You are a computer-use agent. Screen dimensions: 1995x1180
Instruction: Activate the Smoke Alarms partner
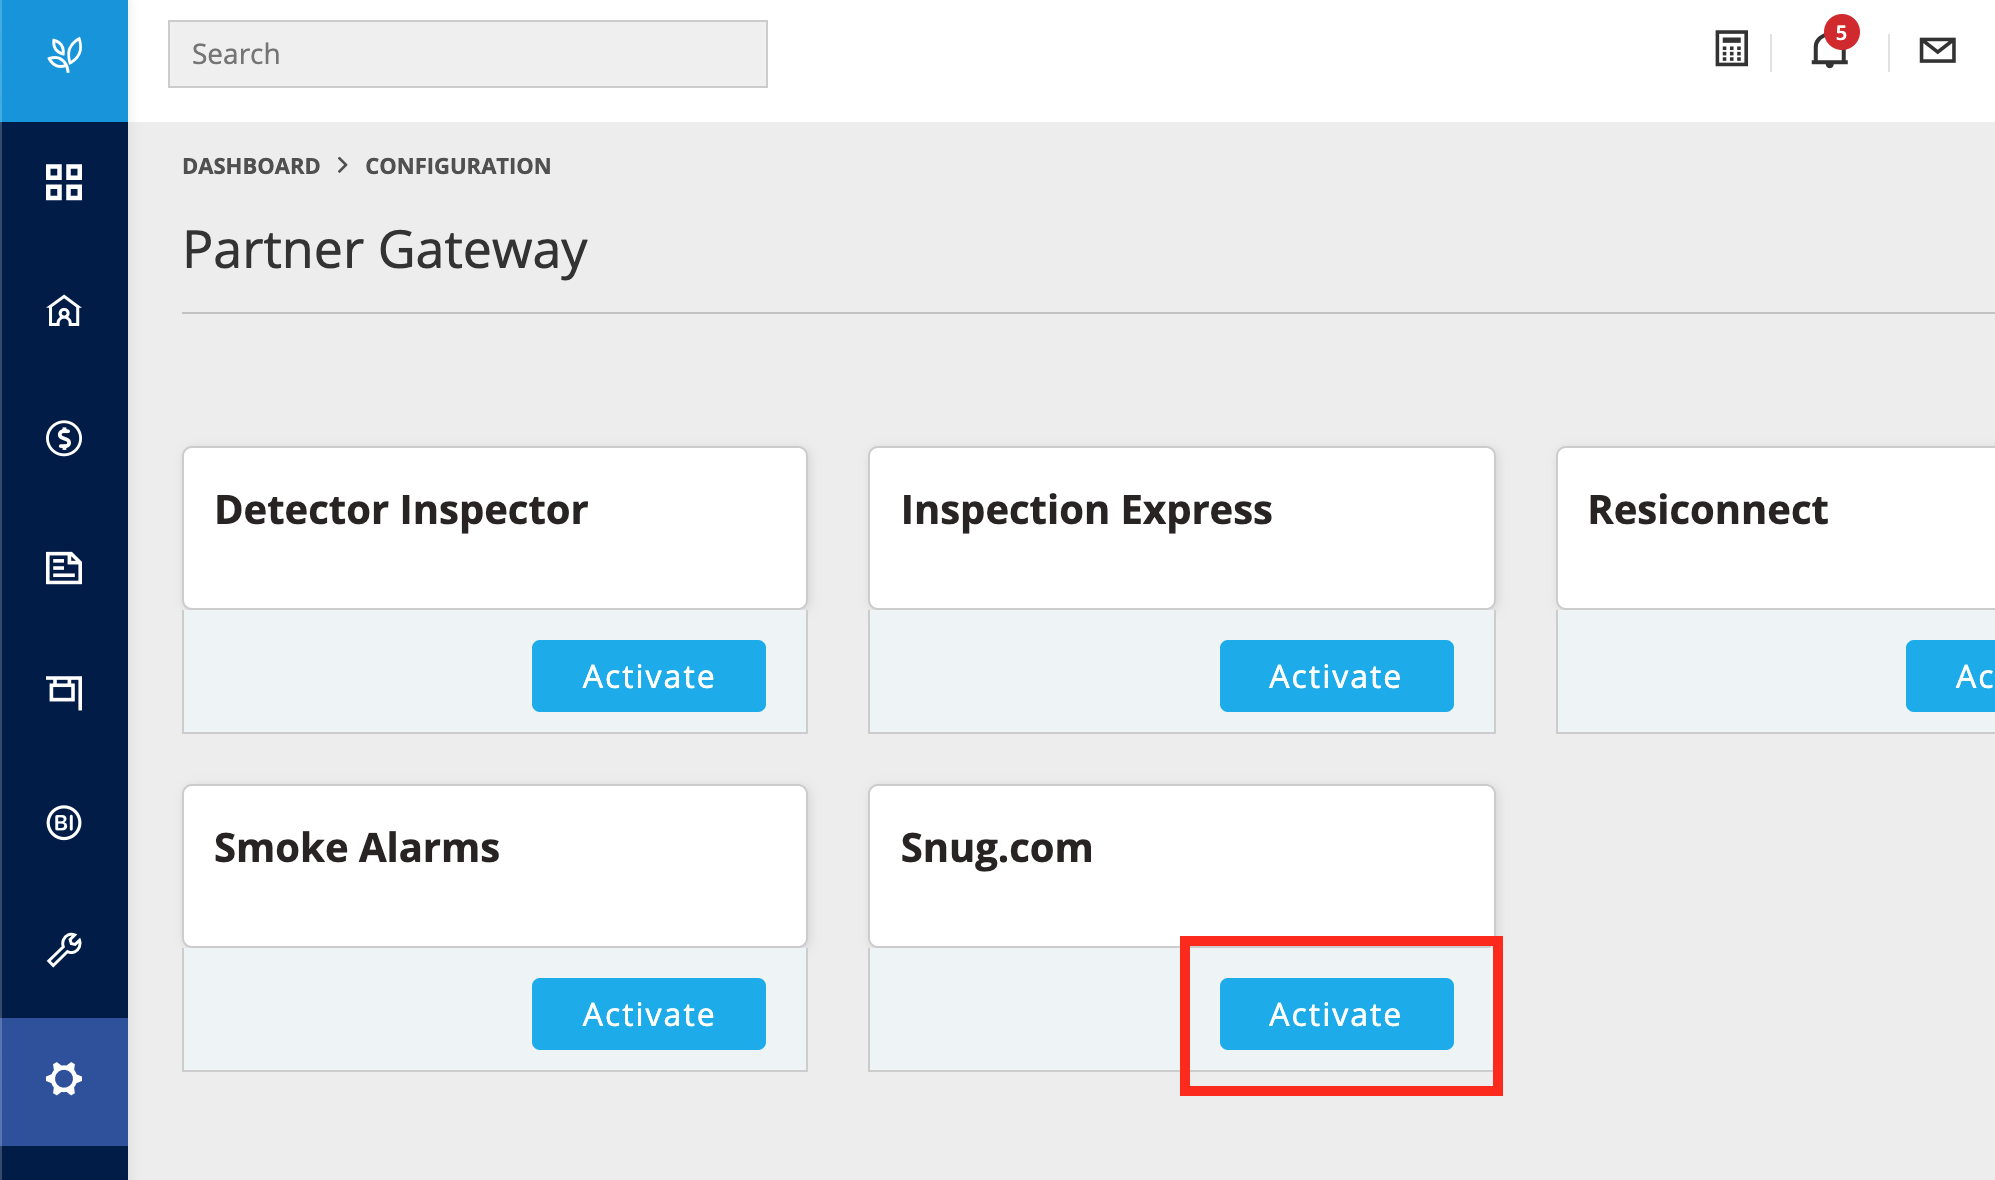click(648, 1014)
